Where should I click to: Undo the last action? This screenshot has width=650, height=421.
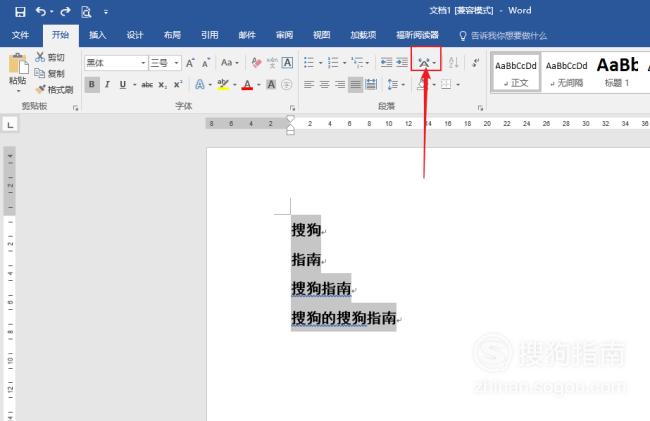click(x=41, y=12)
